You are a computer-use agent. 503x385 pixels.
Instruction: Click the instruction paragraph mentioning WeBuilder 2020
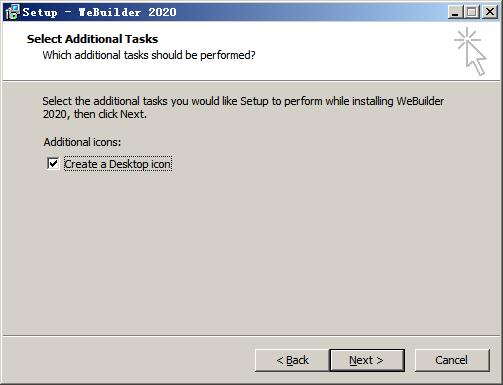tap(243, 107)
